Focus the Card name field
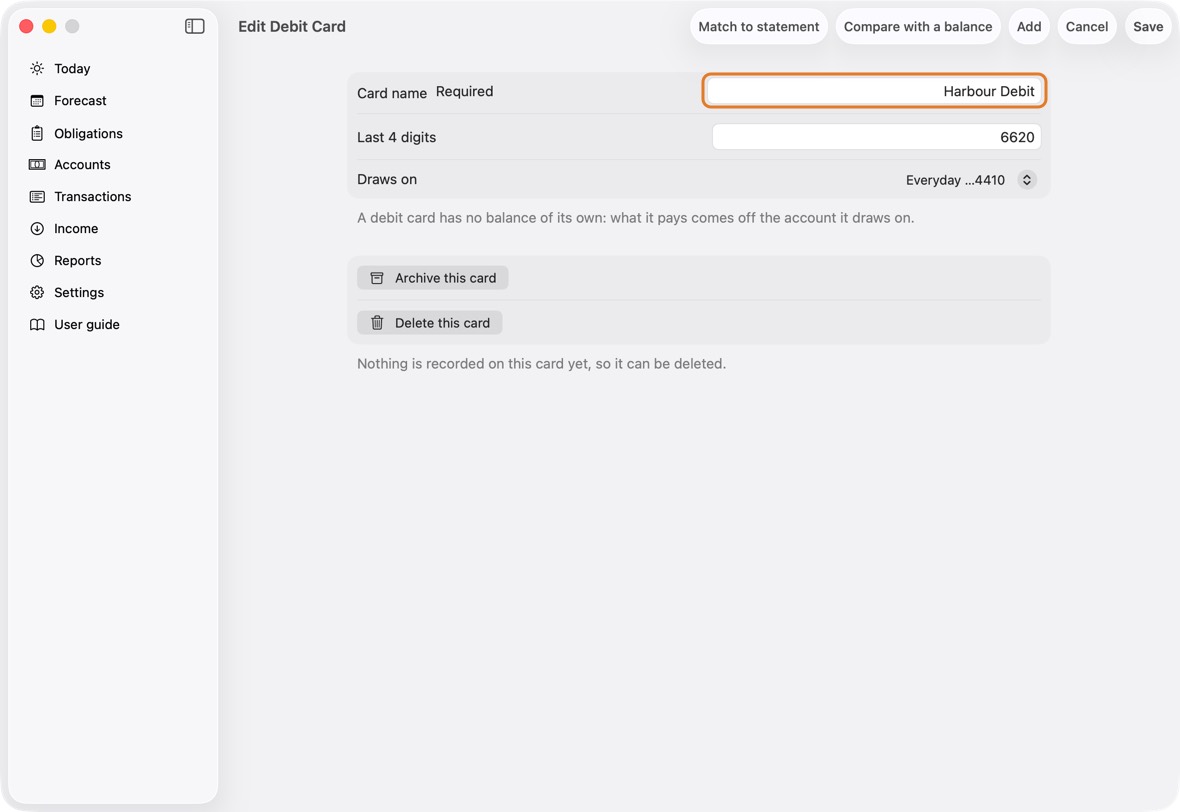 [874, 91]
